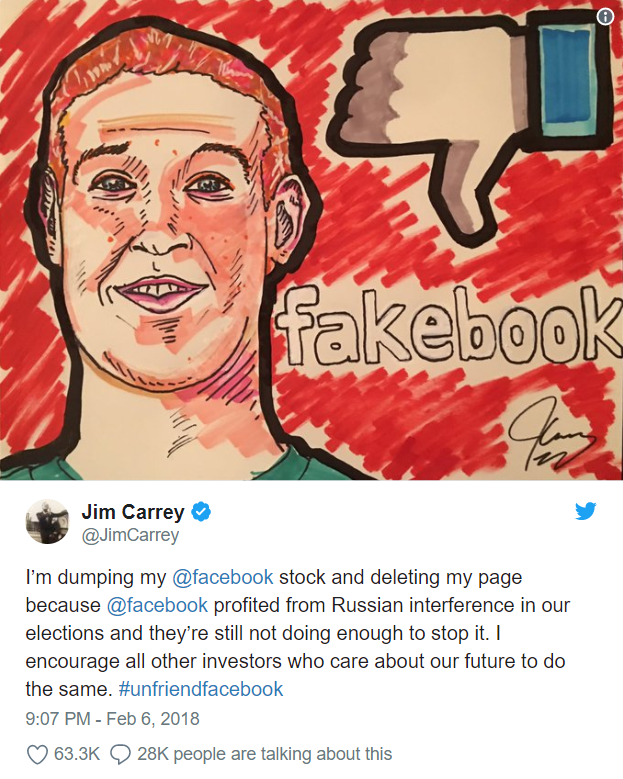Click the info icon on the image
The image size is (623, 779).
click(605, 17)
